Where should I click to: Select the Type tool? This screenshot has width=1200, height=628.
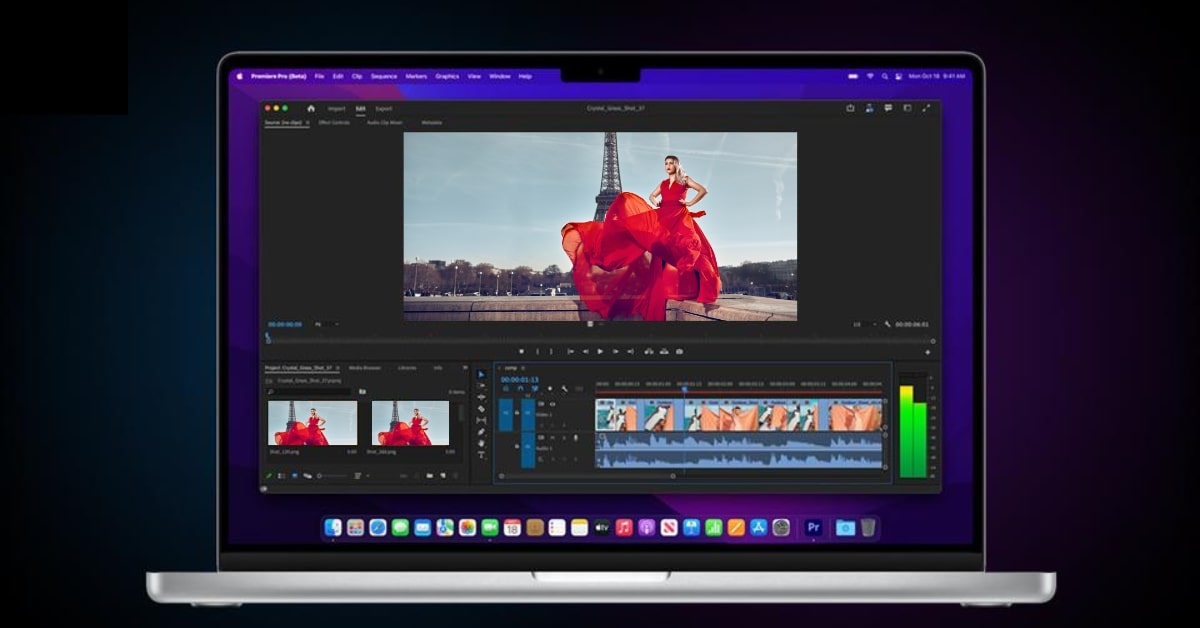click(481, 454)
